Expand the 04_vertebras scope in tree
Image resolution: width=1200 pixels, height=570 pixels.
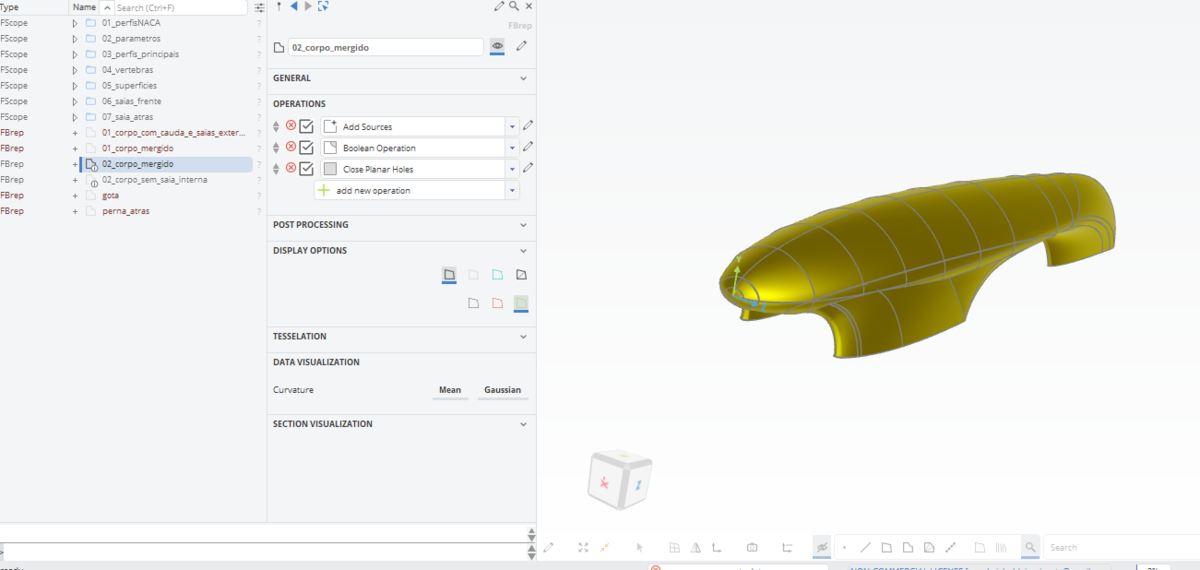point(74,70)
